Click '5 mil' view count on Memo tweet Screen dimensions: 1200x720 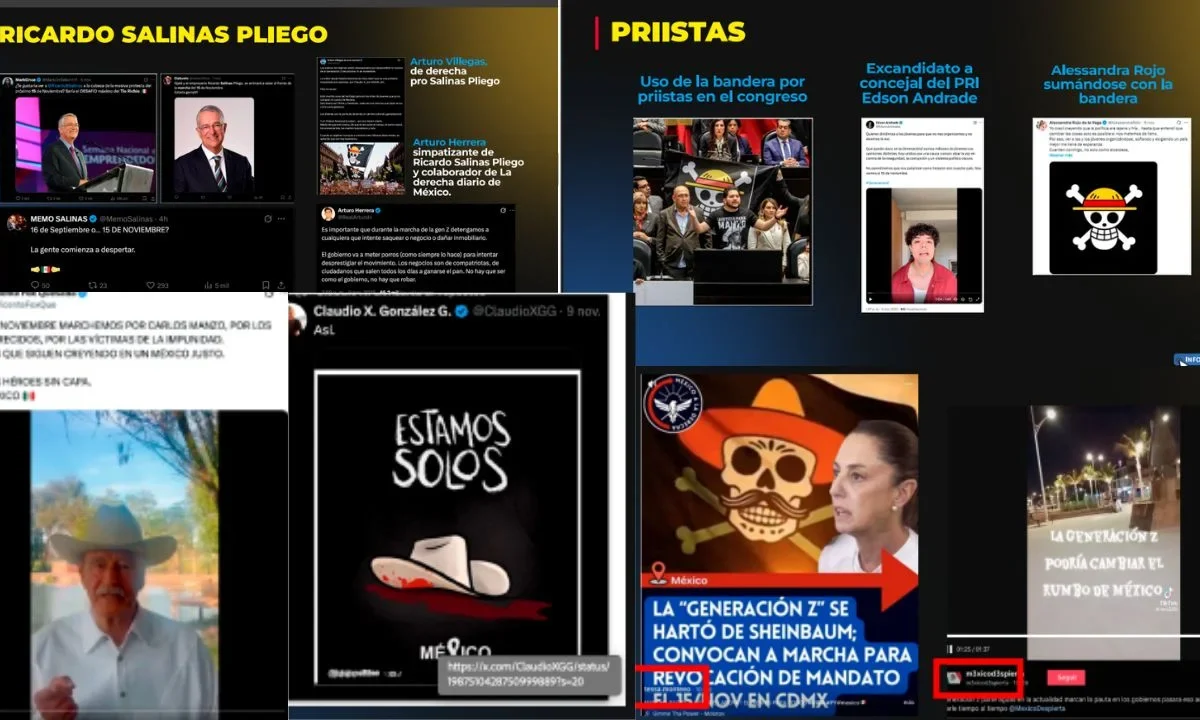tap(222, 285)
